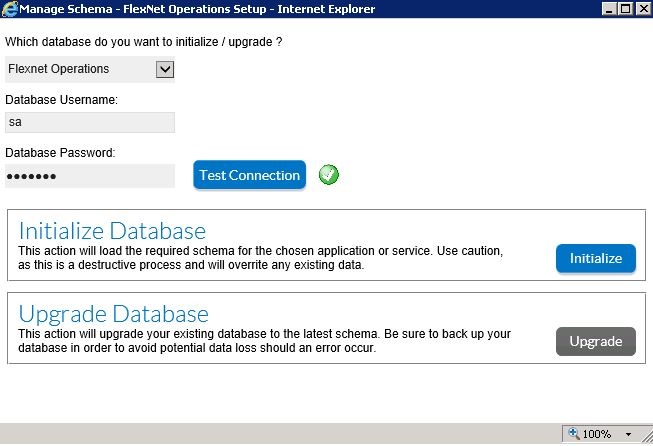Click the 'Database Password:' label
653x446 pixels.
[x=60, y=153]
